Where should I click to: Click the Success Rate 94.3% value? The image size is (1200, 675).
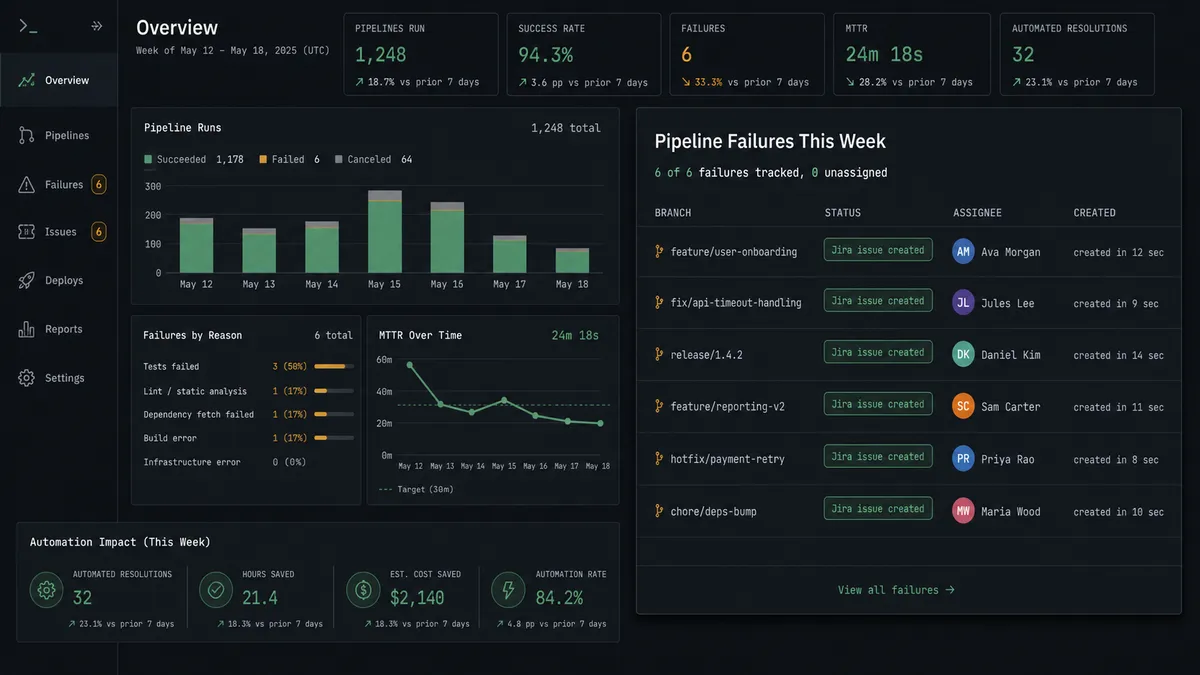pyautogui.click(x=546, y=55)
